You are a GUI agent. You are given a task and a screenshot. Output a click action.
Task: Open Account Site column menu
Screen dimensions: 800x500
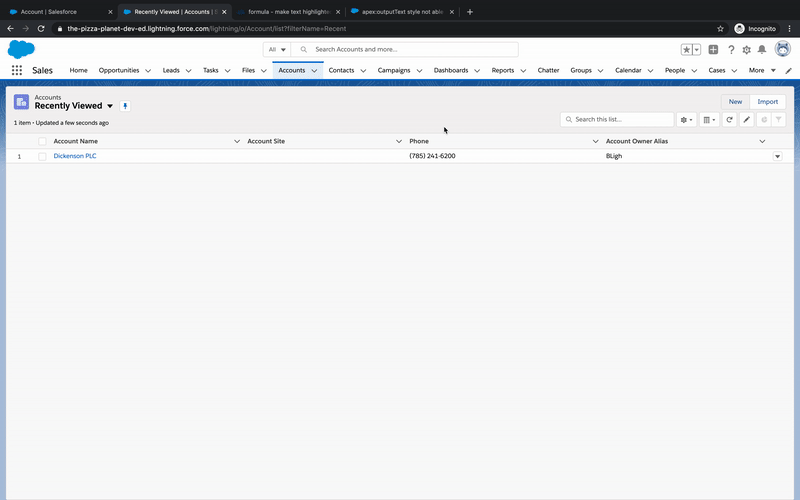(398, 141)
